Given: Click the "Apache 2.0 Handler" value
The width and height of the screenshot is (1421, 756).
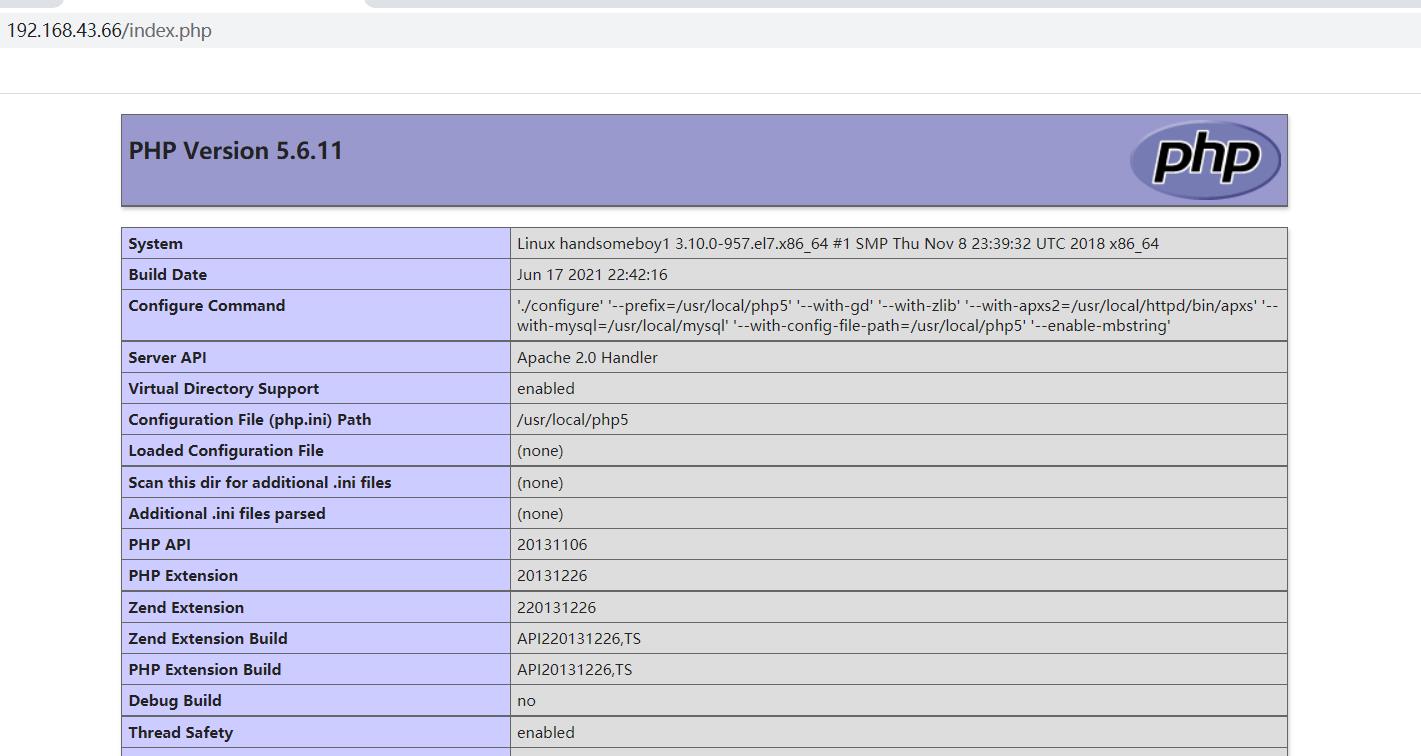Looking at the screenshot, I should [587, 358].
